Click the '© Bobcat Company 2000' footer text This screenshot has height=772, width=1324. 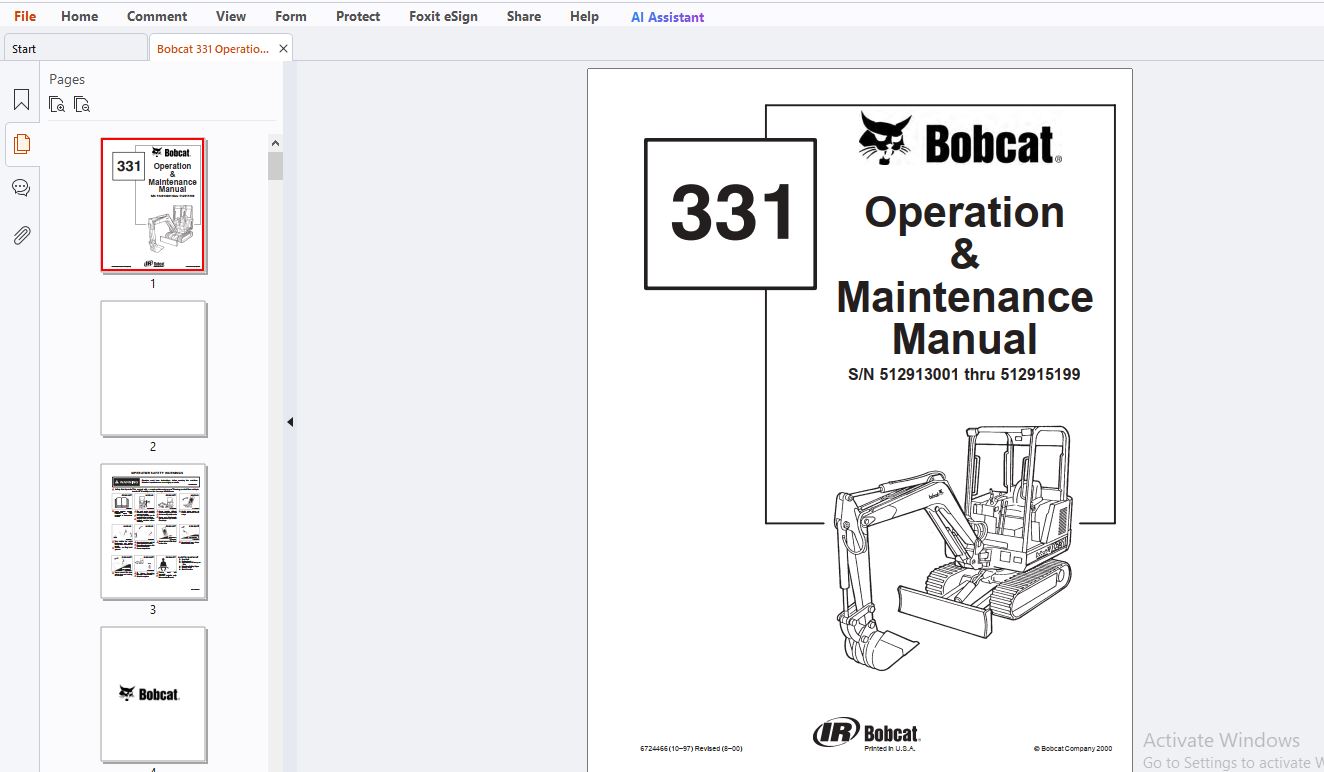1072,748
